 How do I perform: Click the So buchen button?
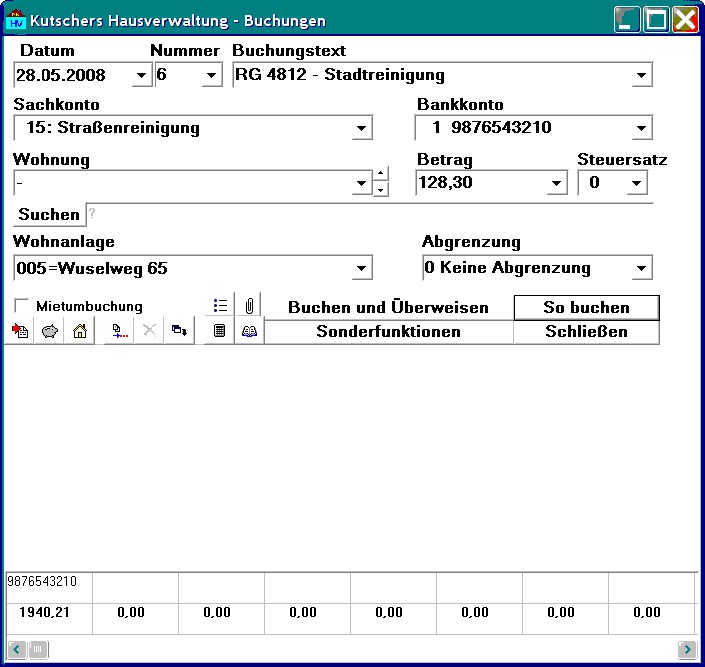click(x=586, y=308)
